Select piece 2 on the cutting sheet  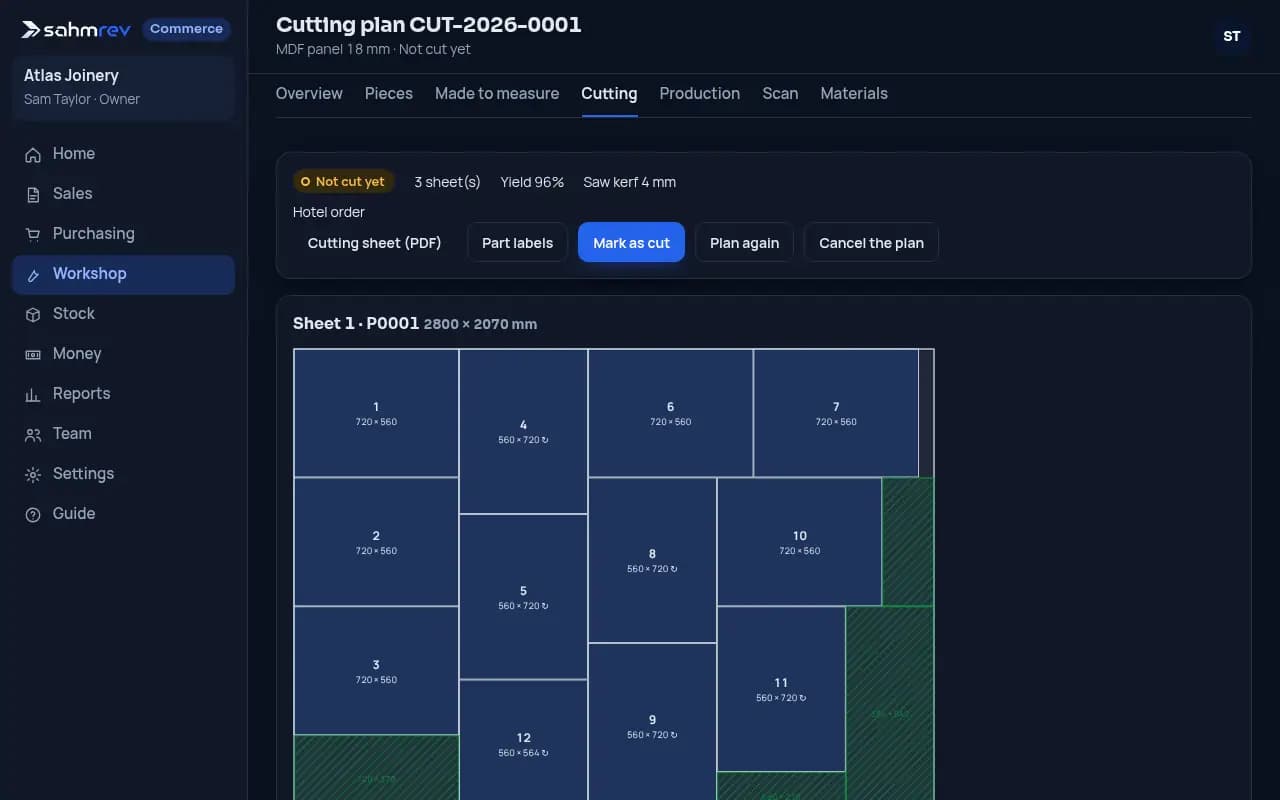click(x=376, y=542)
